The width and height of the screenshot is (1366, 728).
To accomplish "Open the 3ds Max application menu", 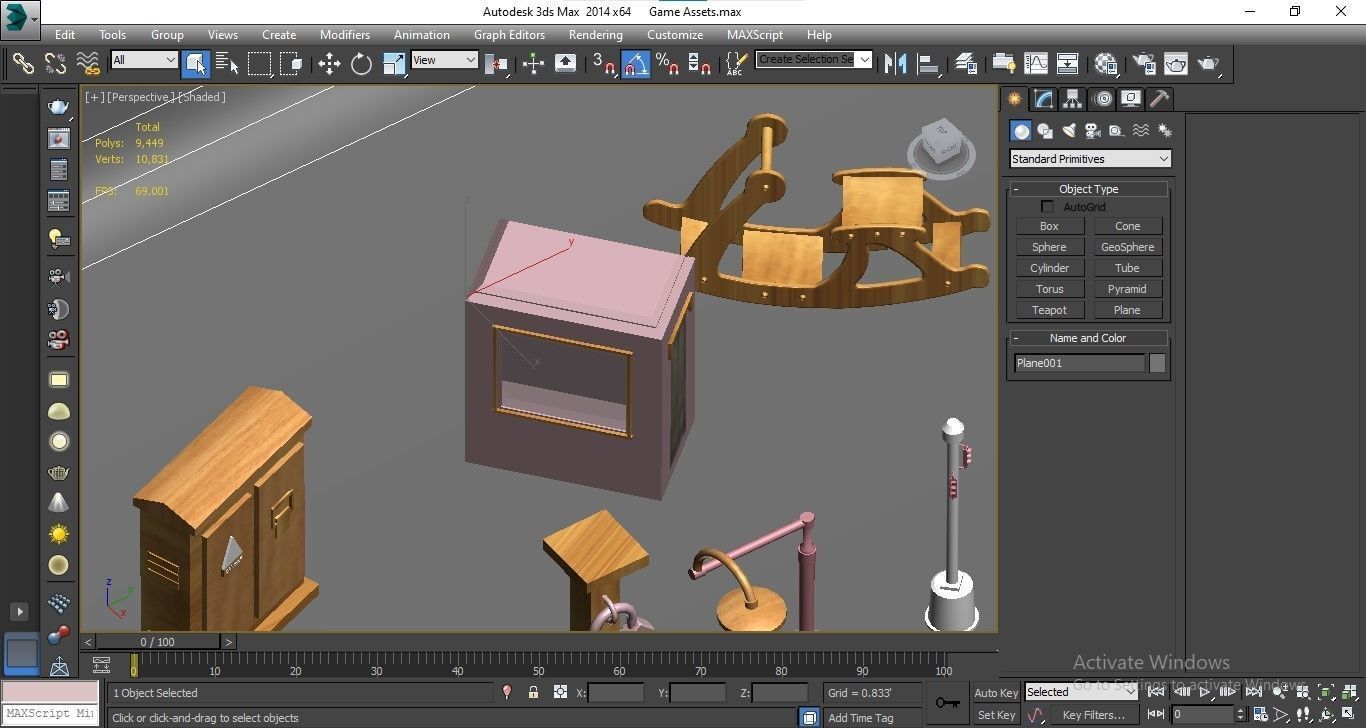I will coord(19,18).
